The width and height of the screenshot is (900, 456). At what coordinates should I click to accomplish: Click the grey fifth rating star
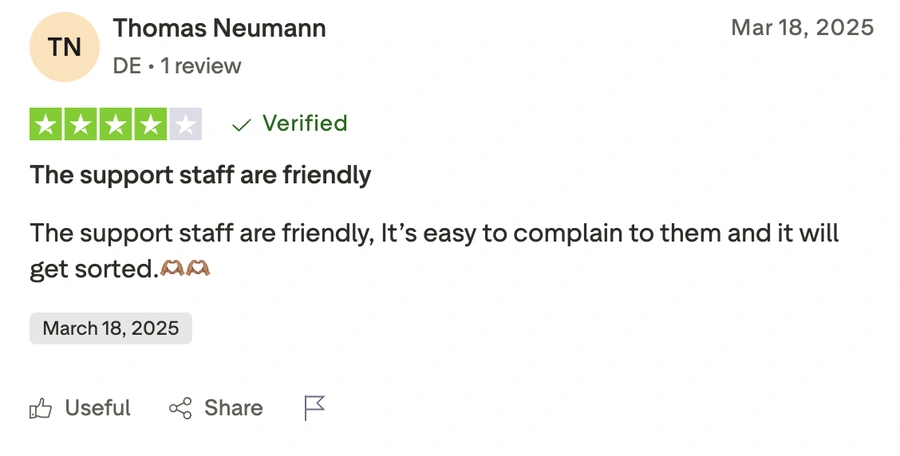point(186,124)
